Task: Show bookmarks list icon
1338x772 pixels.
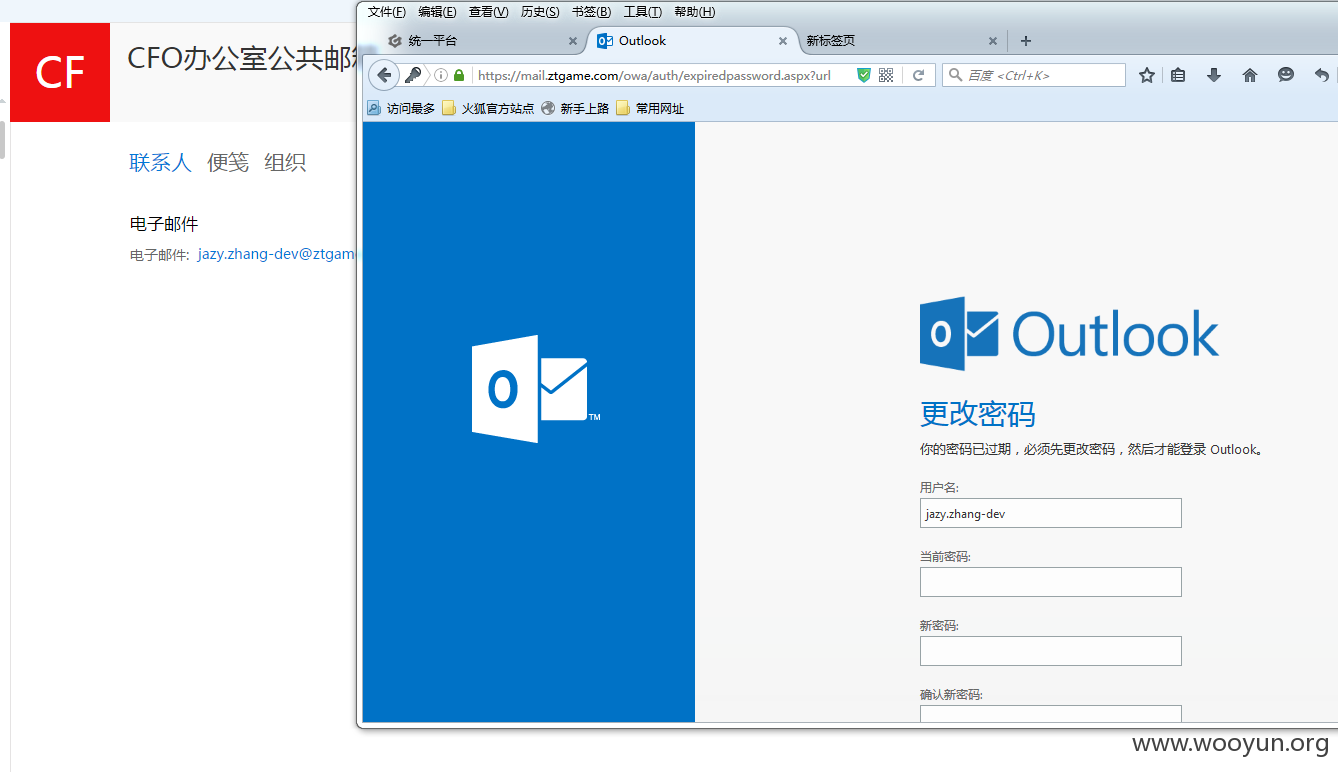Action: pyautogui.click(x=1178, y=75)
